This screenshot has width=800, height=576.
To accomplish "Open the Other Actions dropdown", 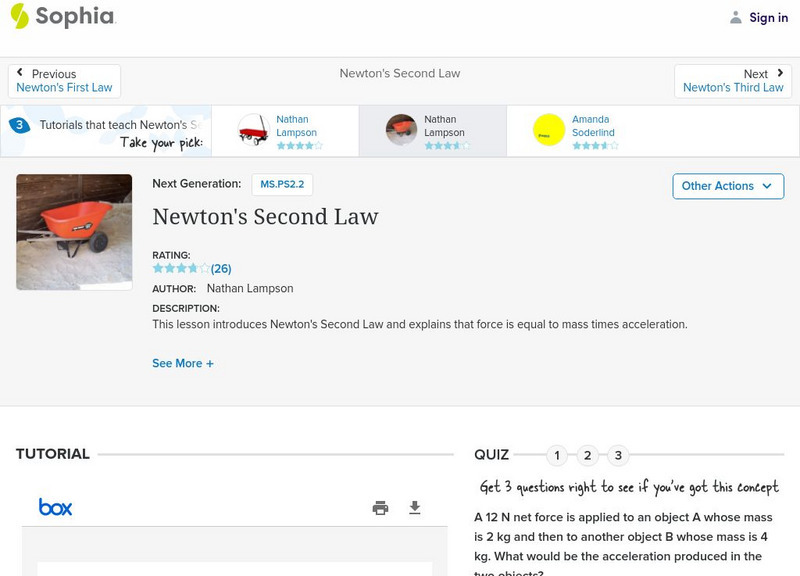I will pyautogui.click(x=727, y=186).
